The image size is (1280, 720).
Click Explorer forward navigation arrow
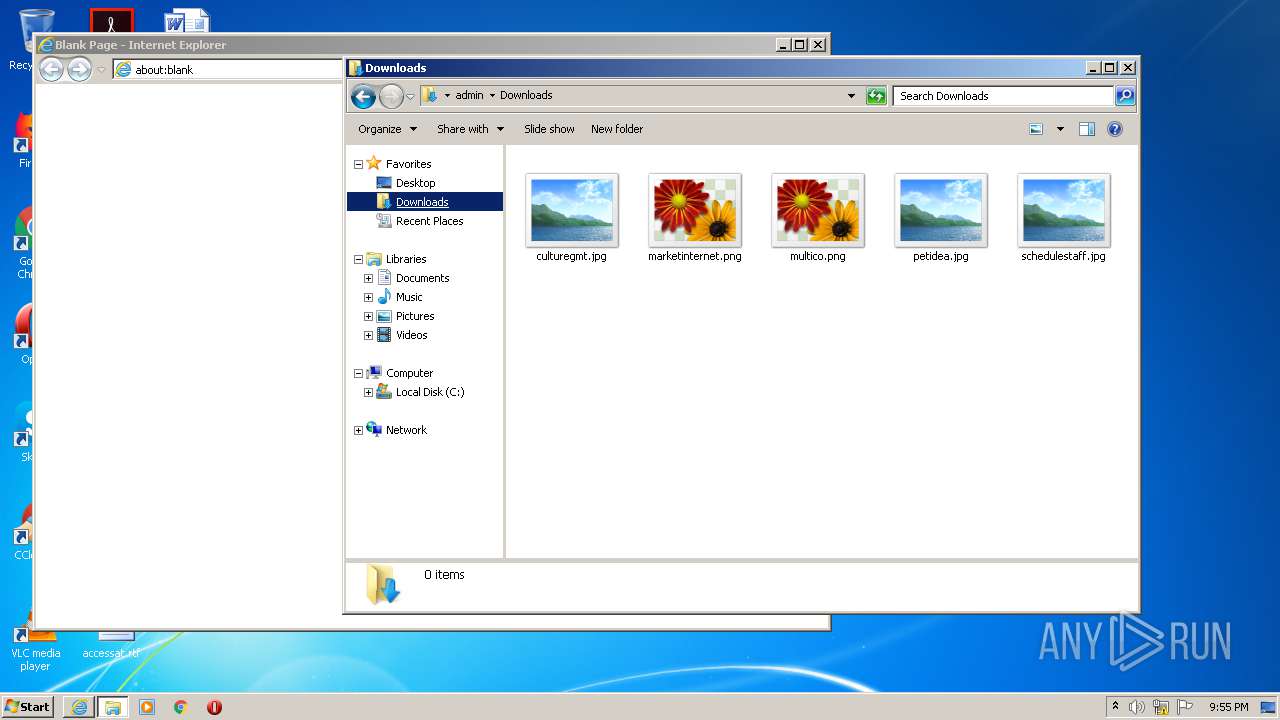click(x=391, y=96)
